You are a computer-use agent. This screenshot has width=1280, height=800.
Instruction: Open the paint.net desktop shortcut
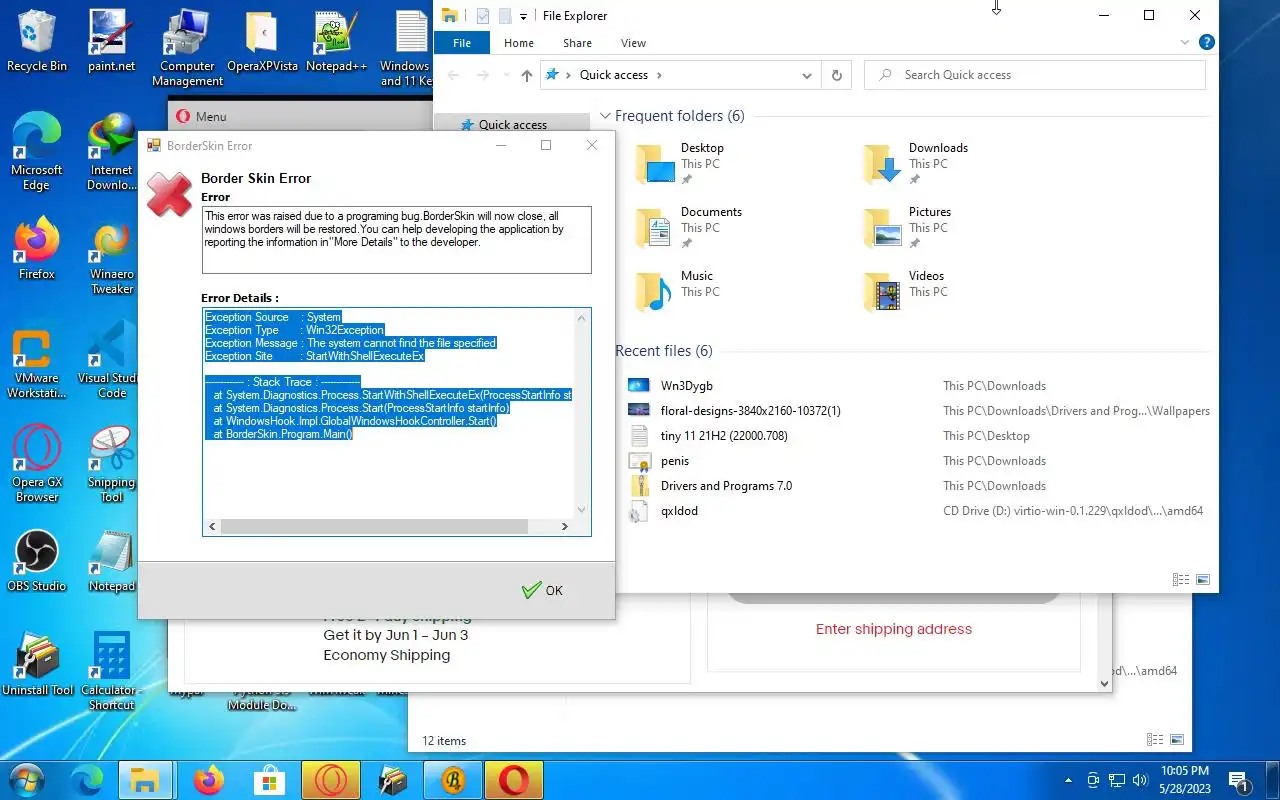(x=112, y=42)
